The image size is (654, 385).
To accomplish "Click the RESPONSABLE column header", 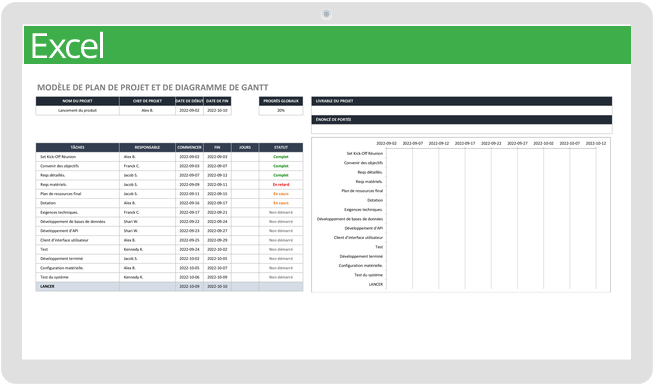I will pos(147,147).
